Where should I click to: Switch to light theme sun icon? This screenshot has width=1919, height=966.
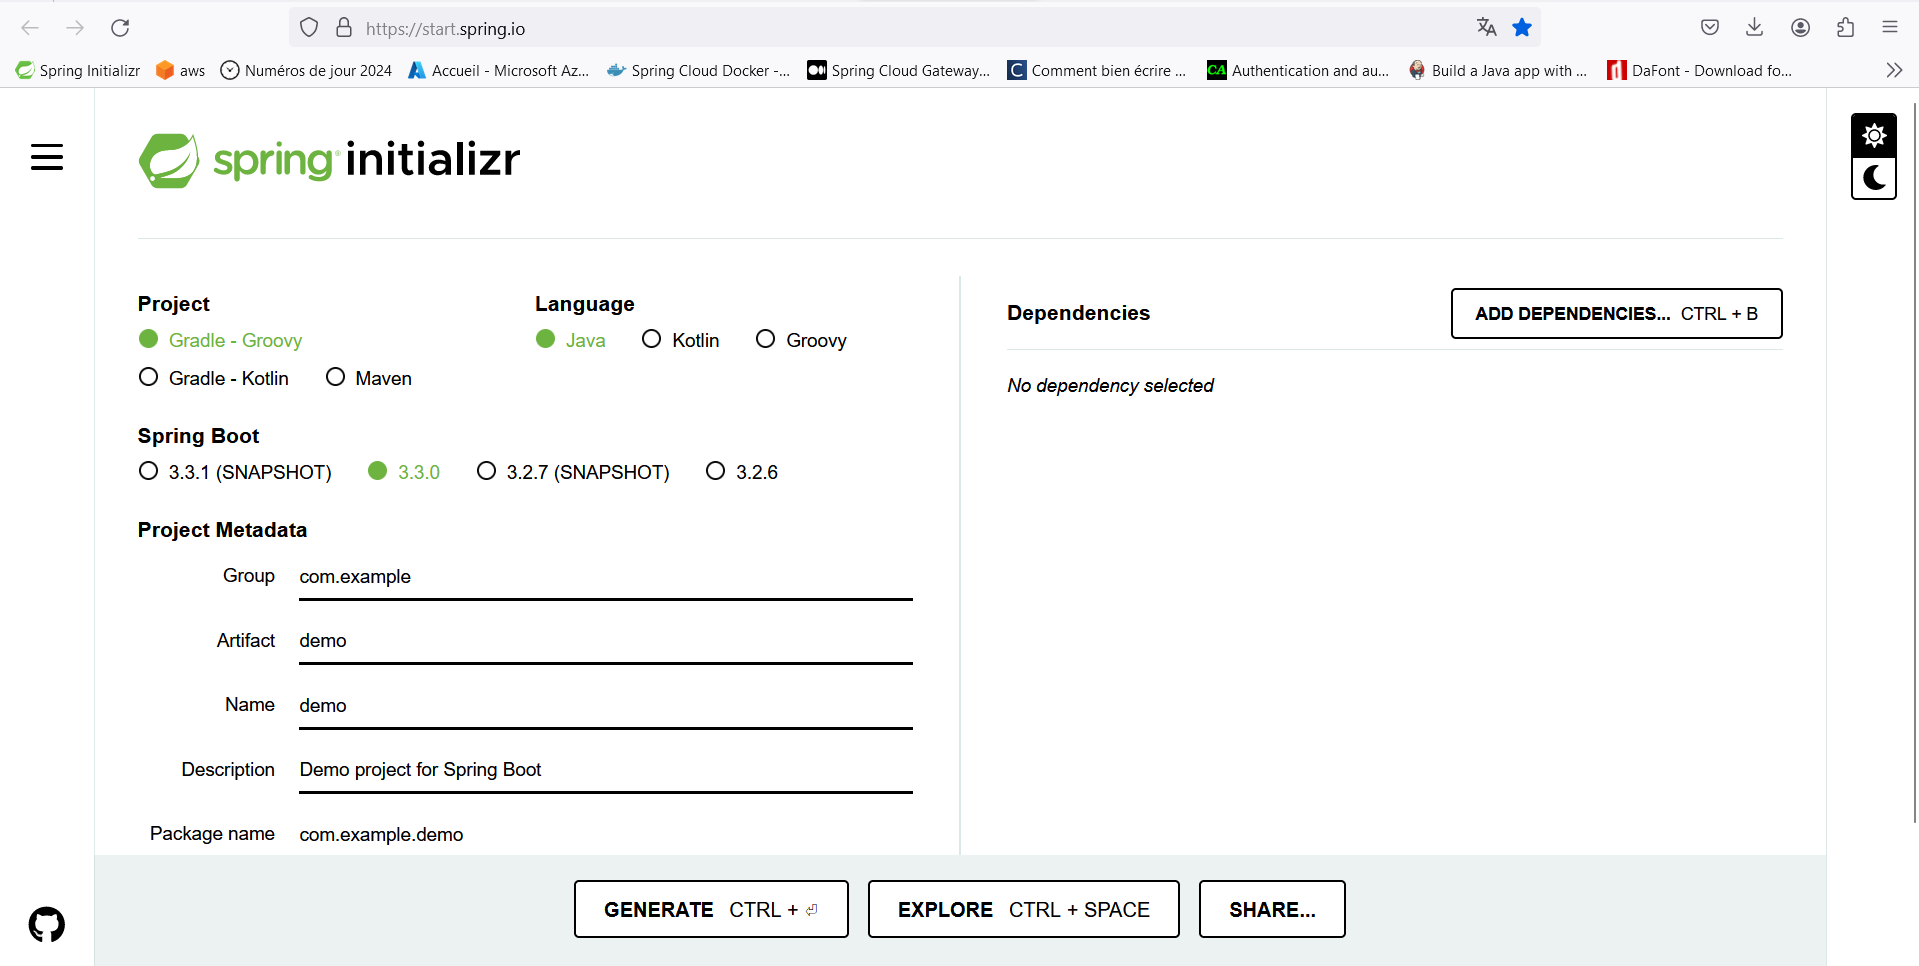[x=1874, y=135]
